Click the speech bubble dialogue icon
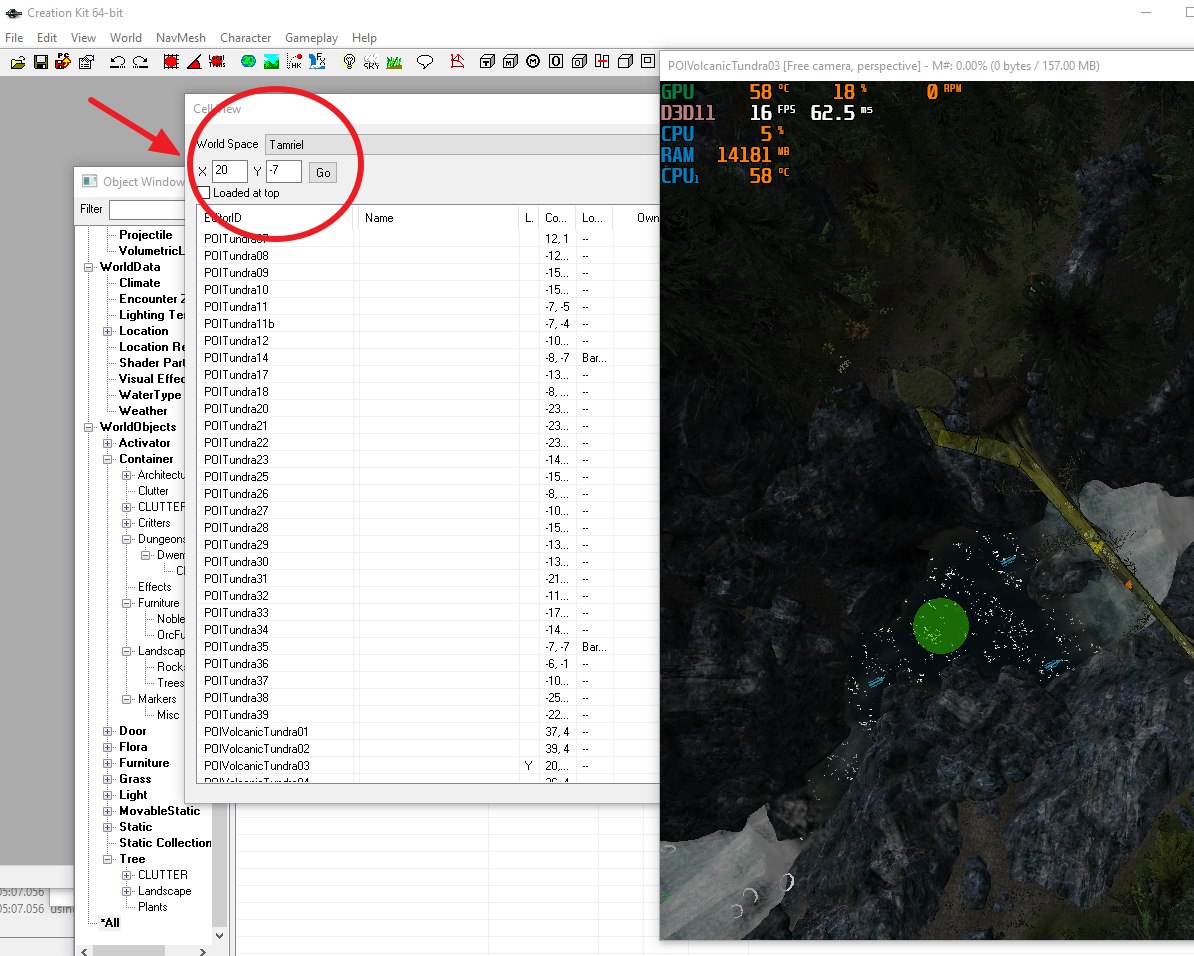 425,62
